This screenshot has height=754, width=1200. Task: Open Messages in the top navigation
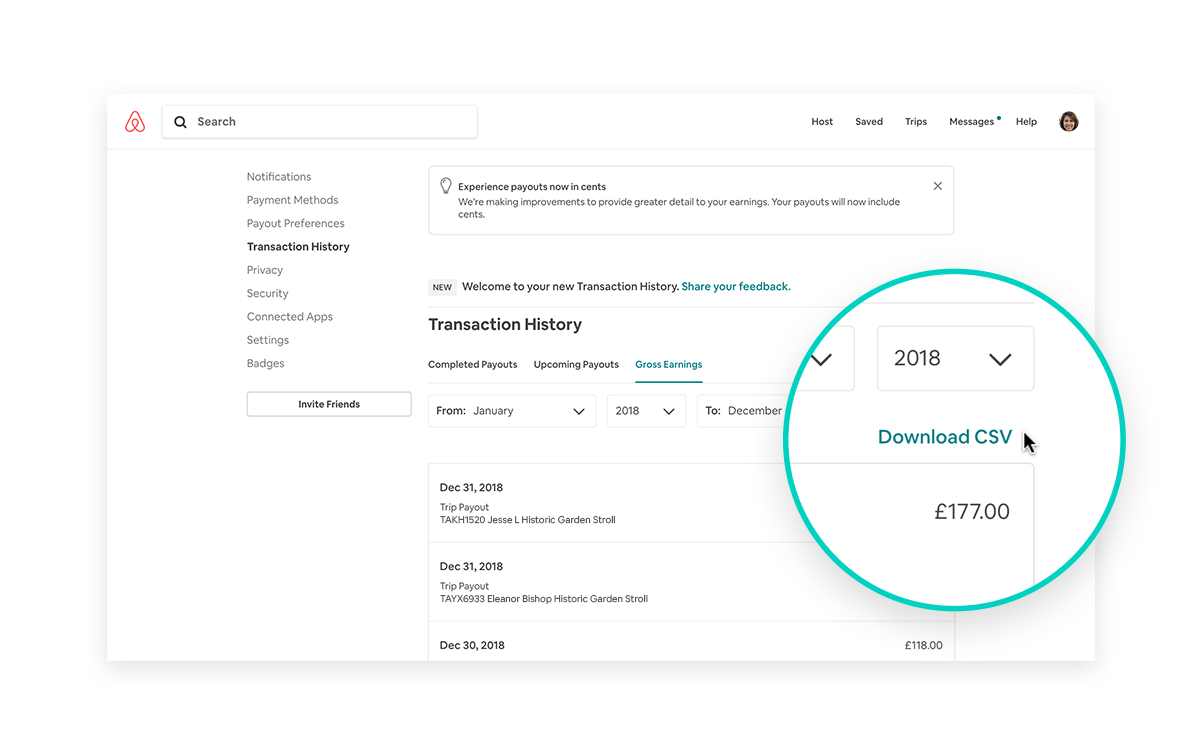pos(971,122)
